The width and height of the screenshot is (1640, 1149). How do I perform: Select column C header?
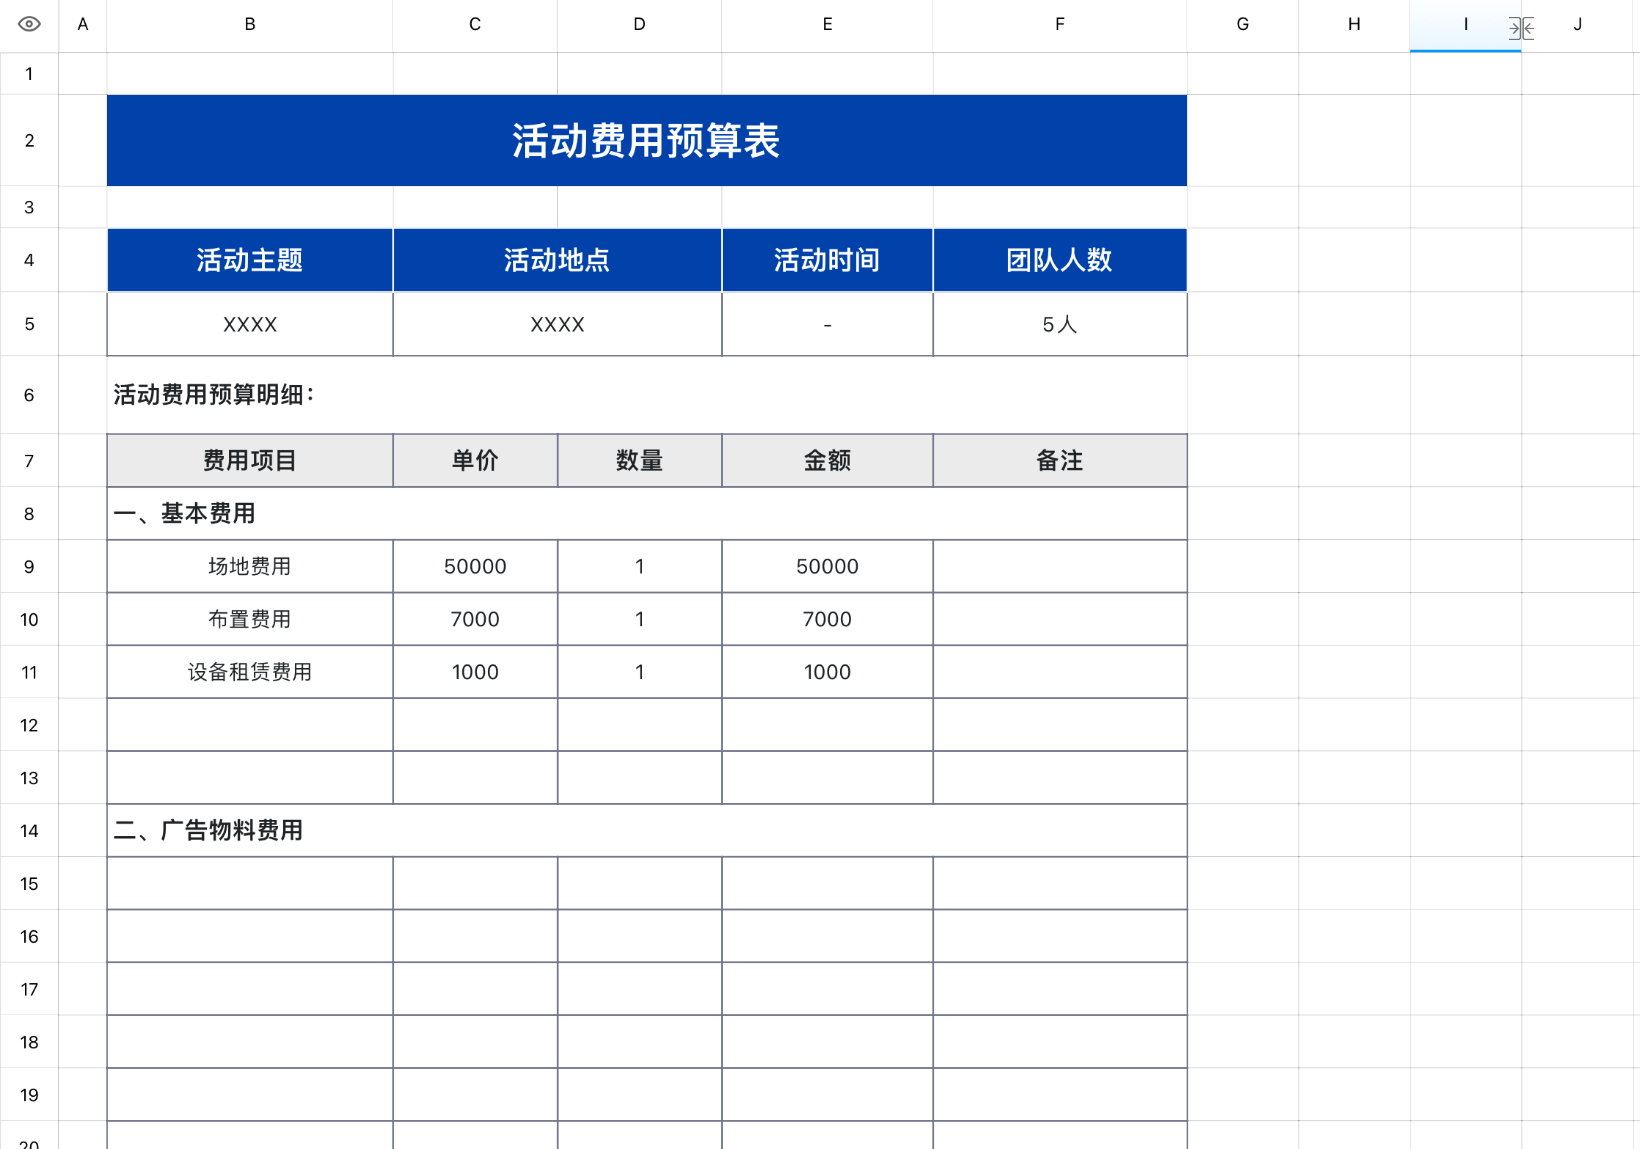(475, 24)
